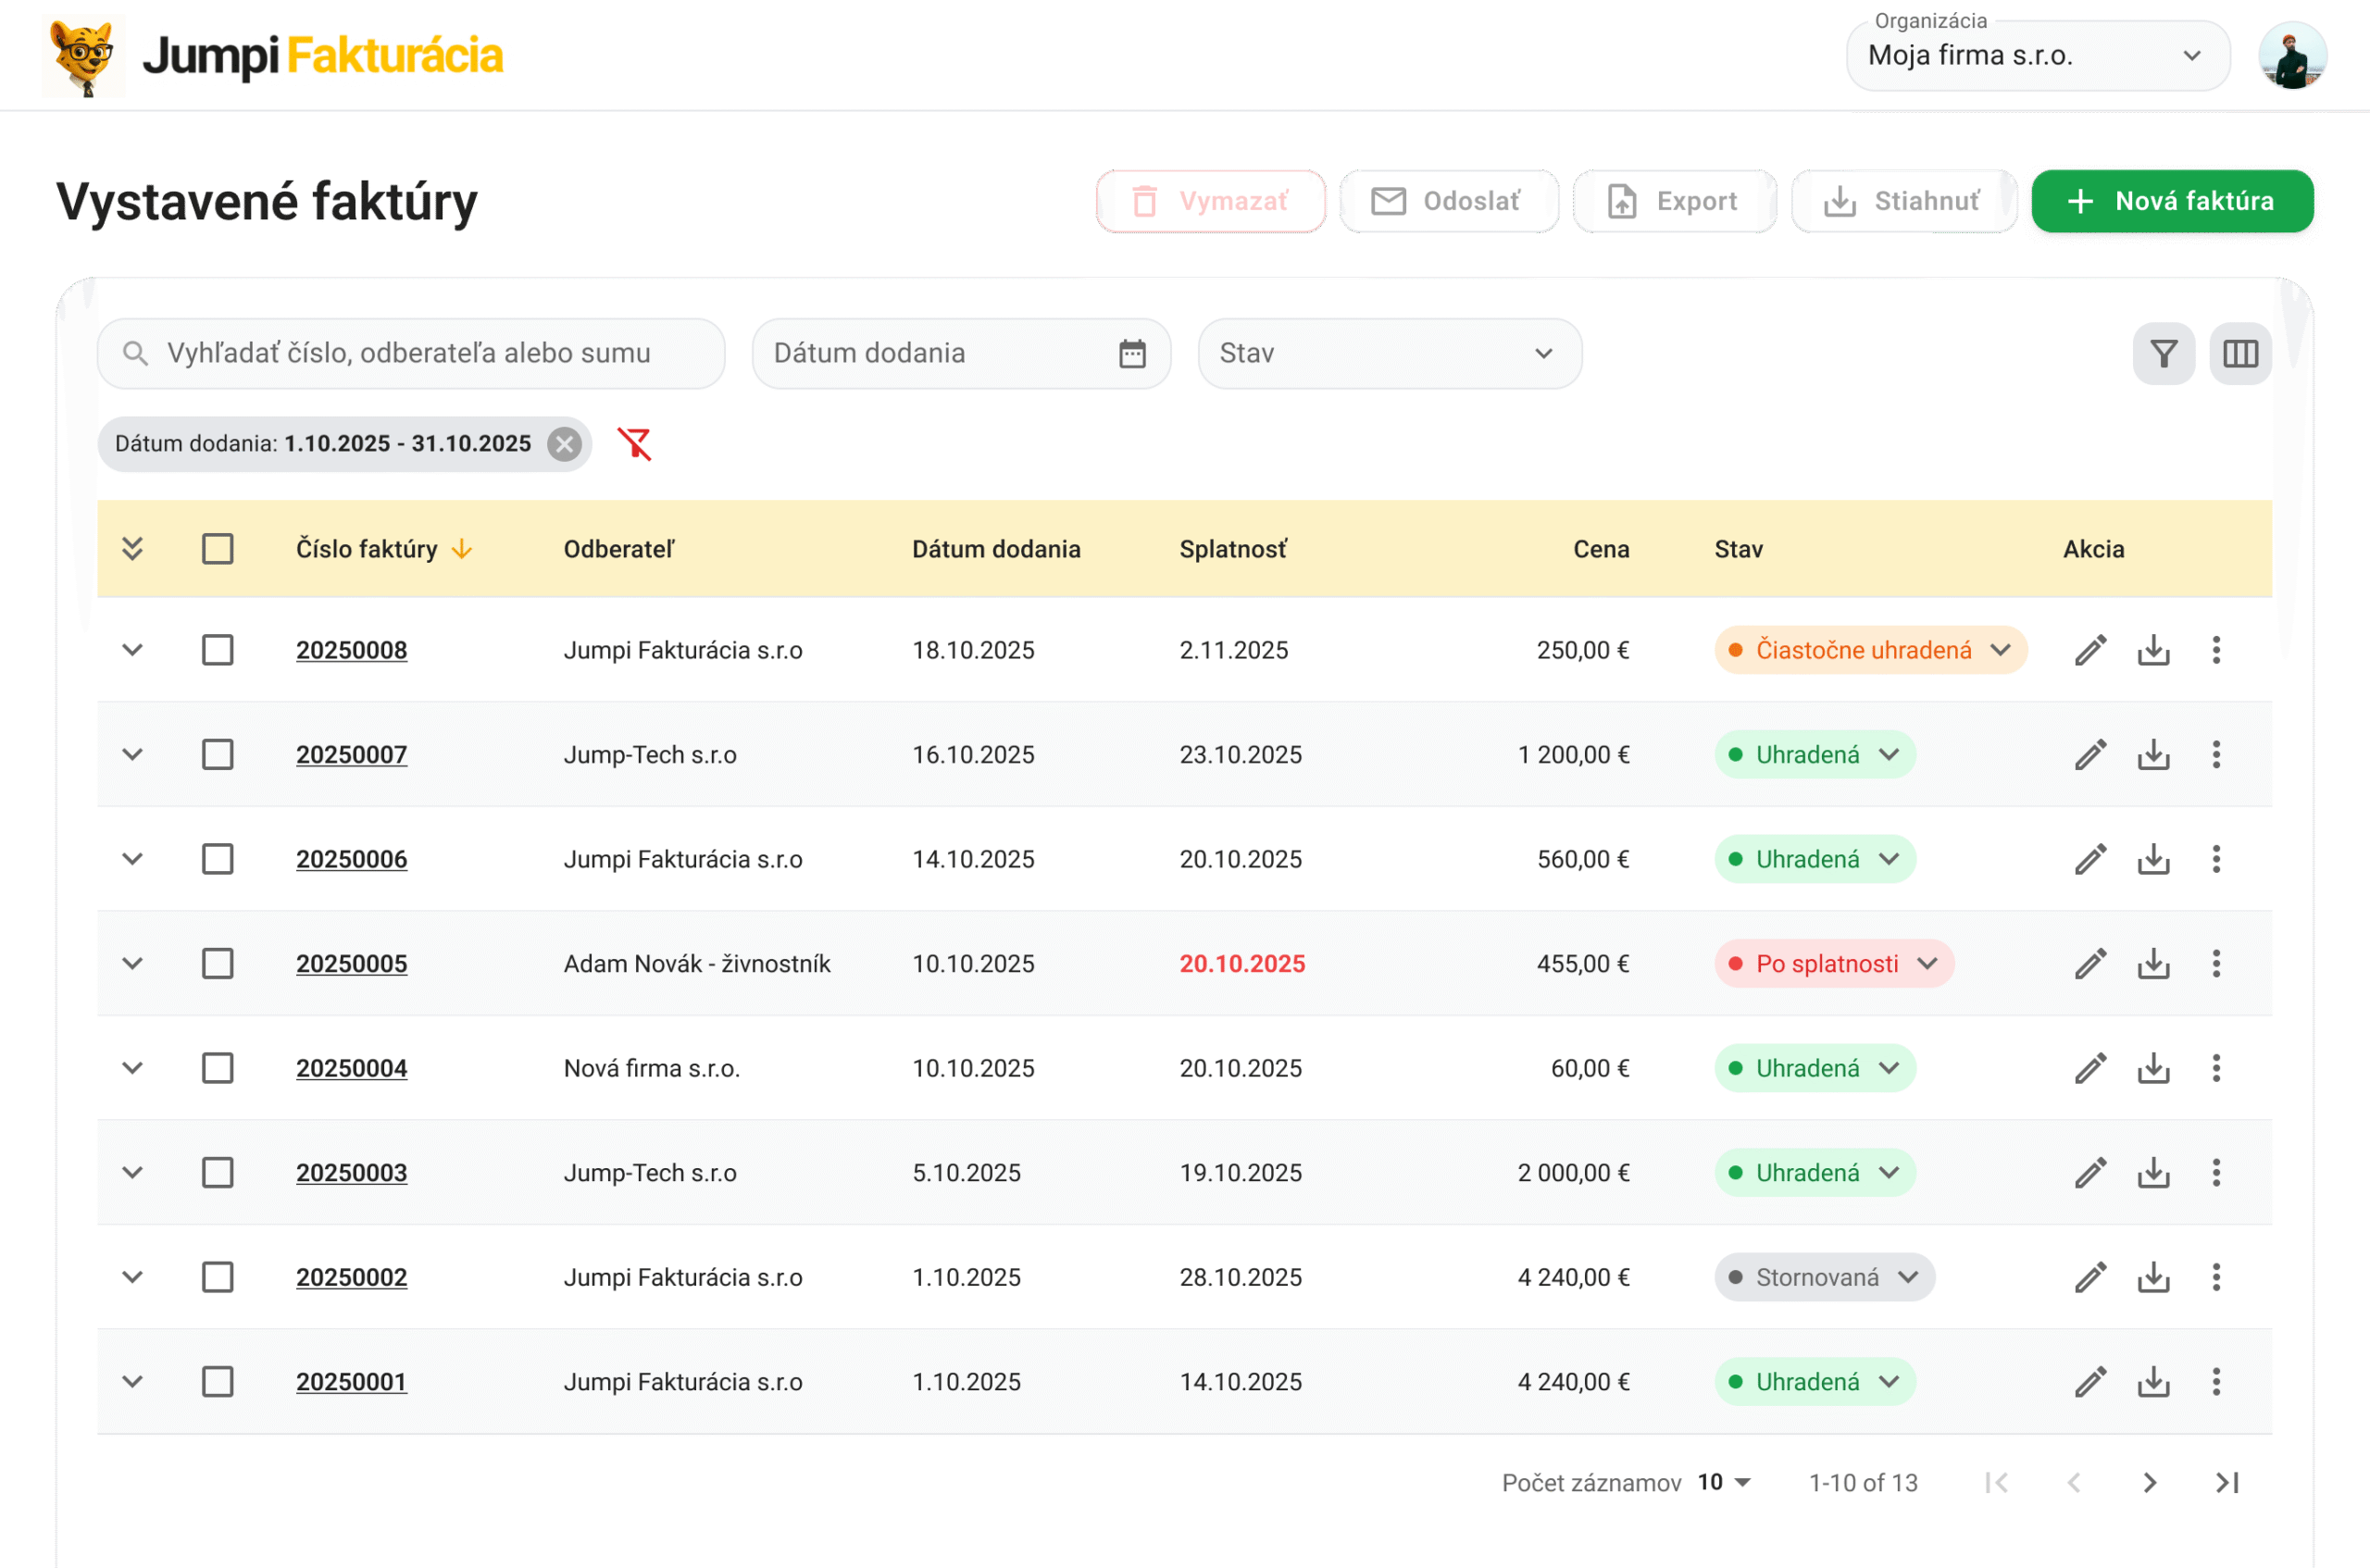Tick checkbox for invoice 20250007
This screenshot has height=1568, width=2370.
pos(217,755)
